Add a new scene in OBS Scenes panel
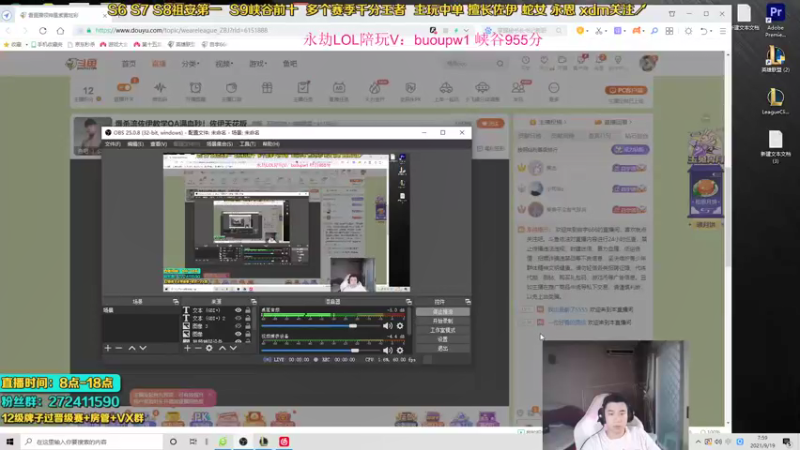 (x=108, y=348)
